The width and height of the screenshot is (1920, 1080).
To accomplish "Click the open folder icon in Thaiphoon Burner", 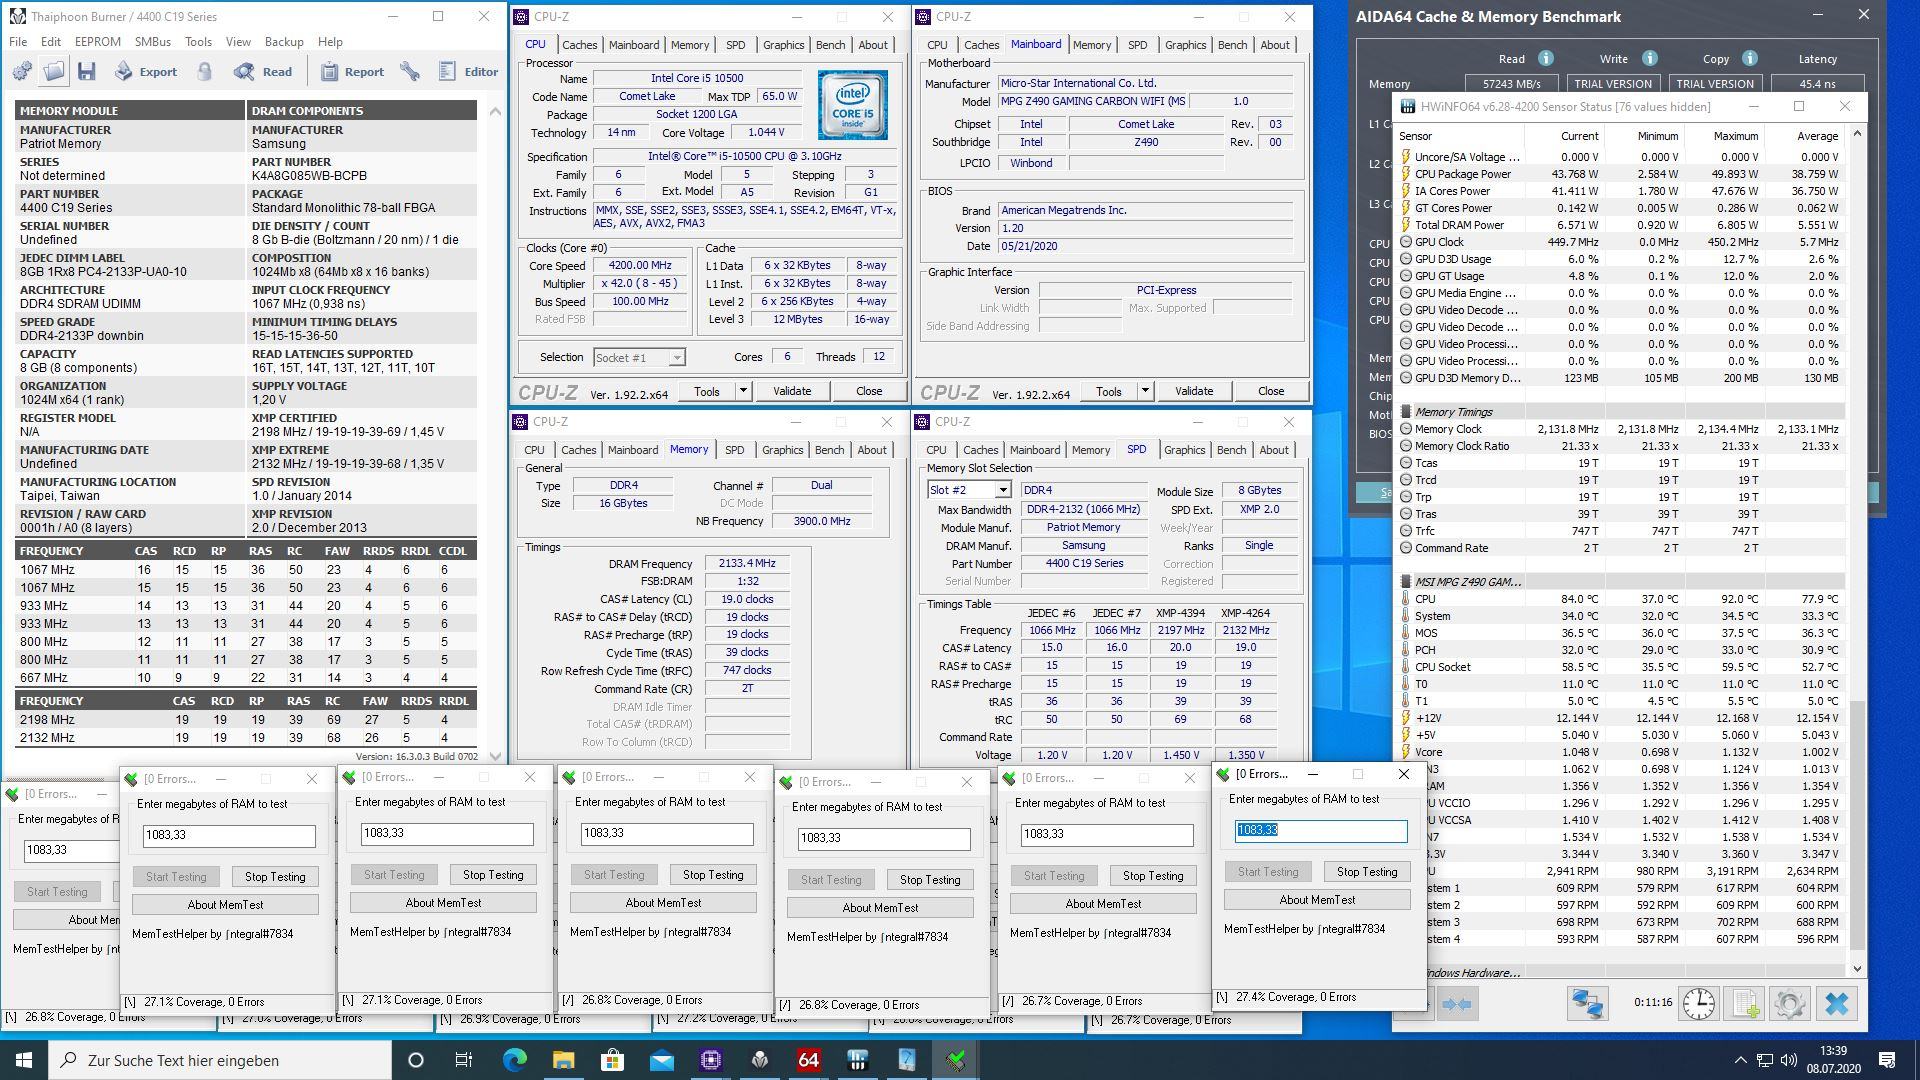I will coord(54,71).
